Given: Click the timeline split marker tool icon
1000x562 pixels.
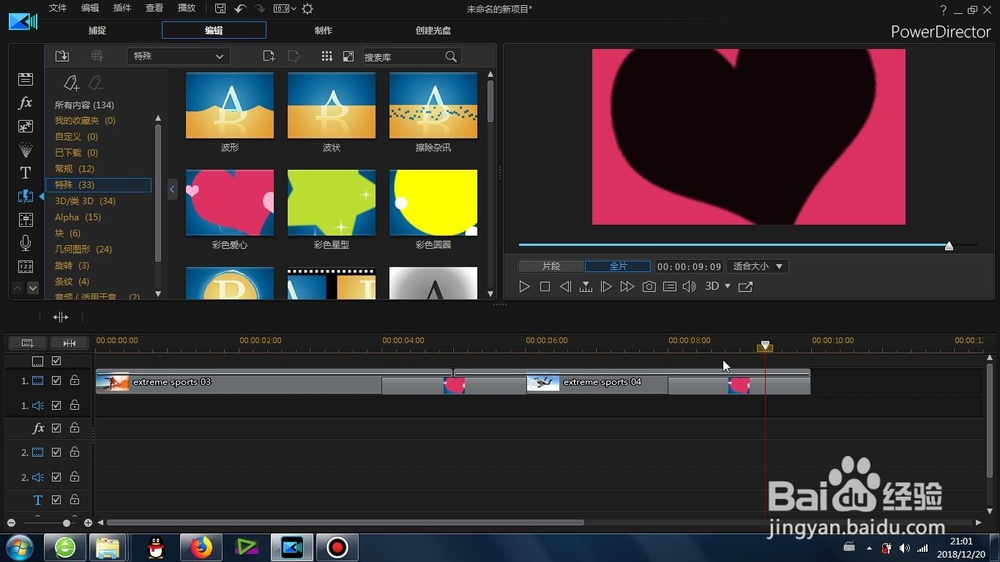Looking at the screenshot, I should pyautogui.click(x=61, y=317).
